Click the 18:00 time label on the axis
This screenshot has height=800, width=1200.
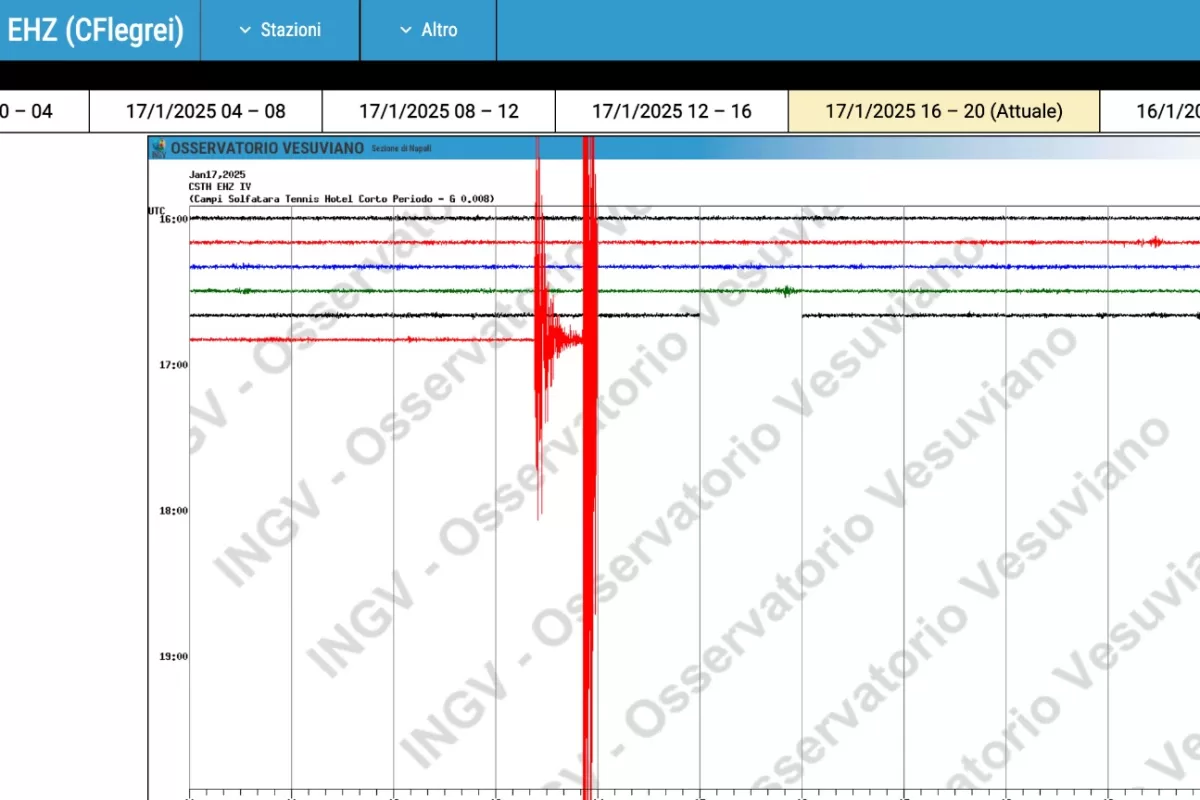tap(173, 511)
